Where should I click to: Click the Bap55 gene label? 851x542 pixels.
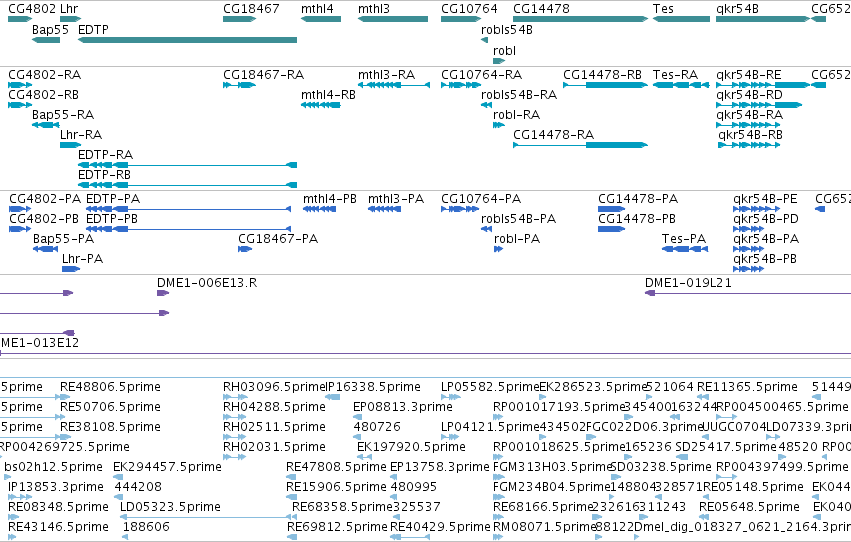tap(50, 30)
